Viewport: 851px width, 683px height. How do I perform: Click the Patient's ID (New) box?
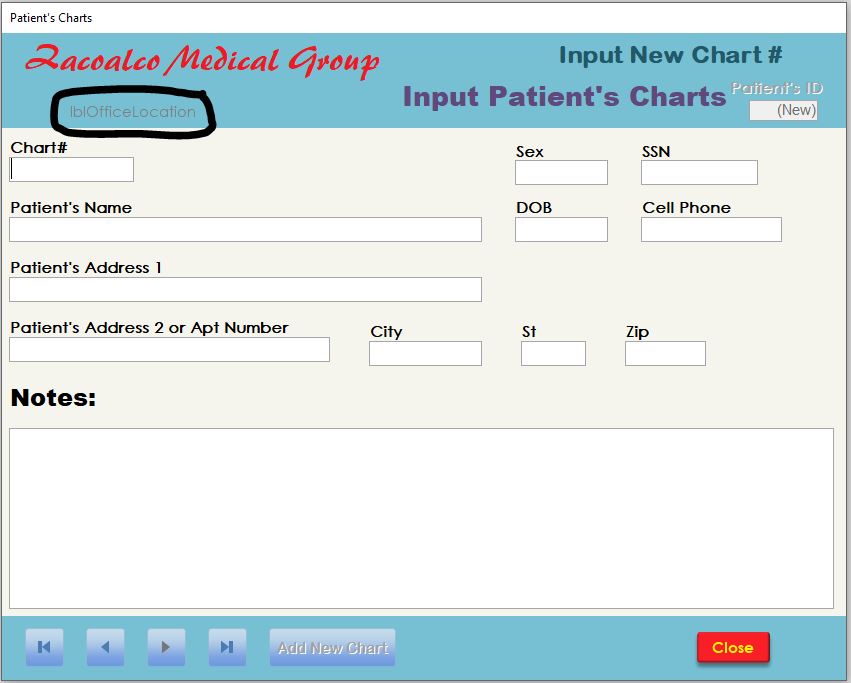click(783, 110)
